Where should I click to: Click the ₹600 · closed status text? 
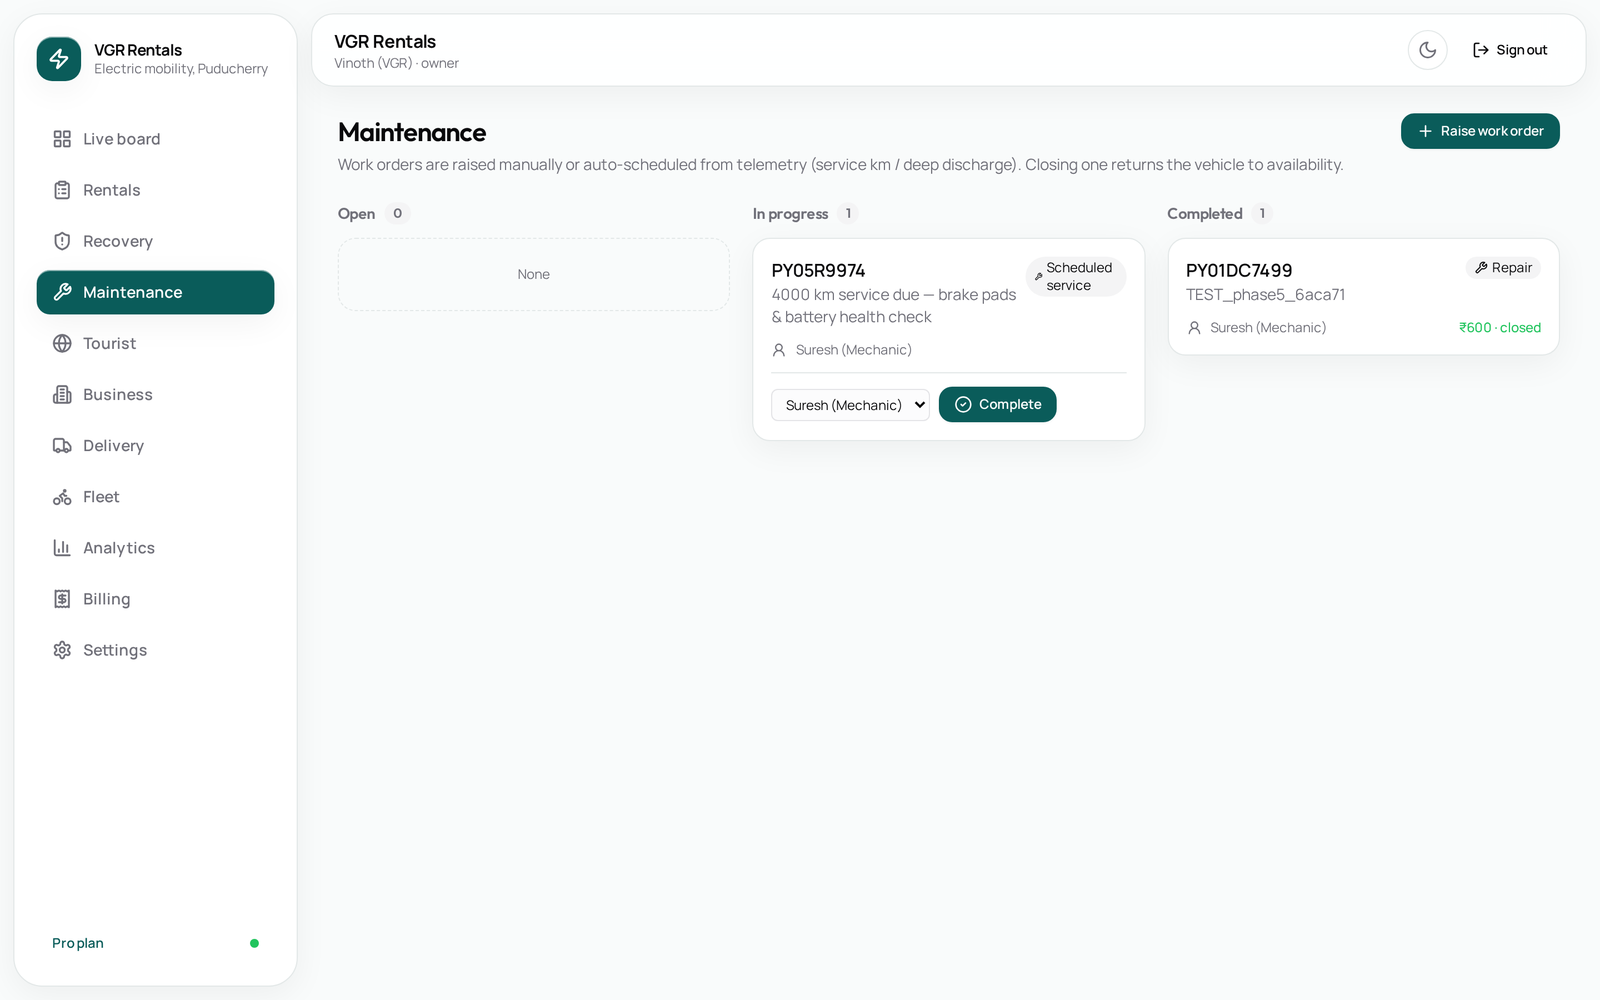[1499, 328]
